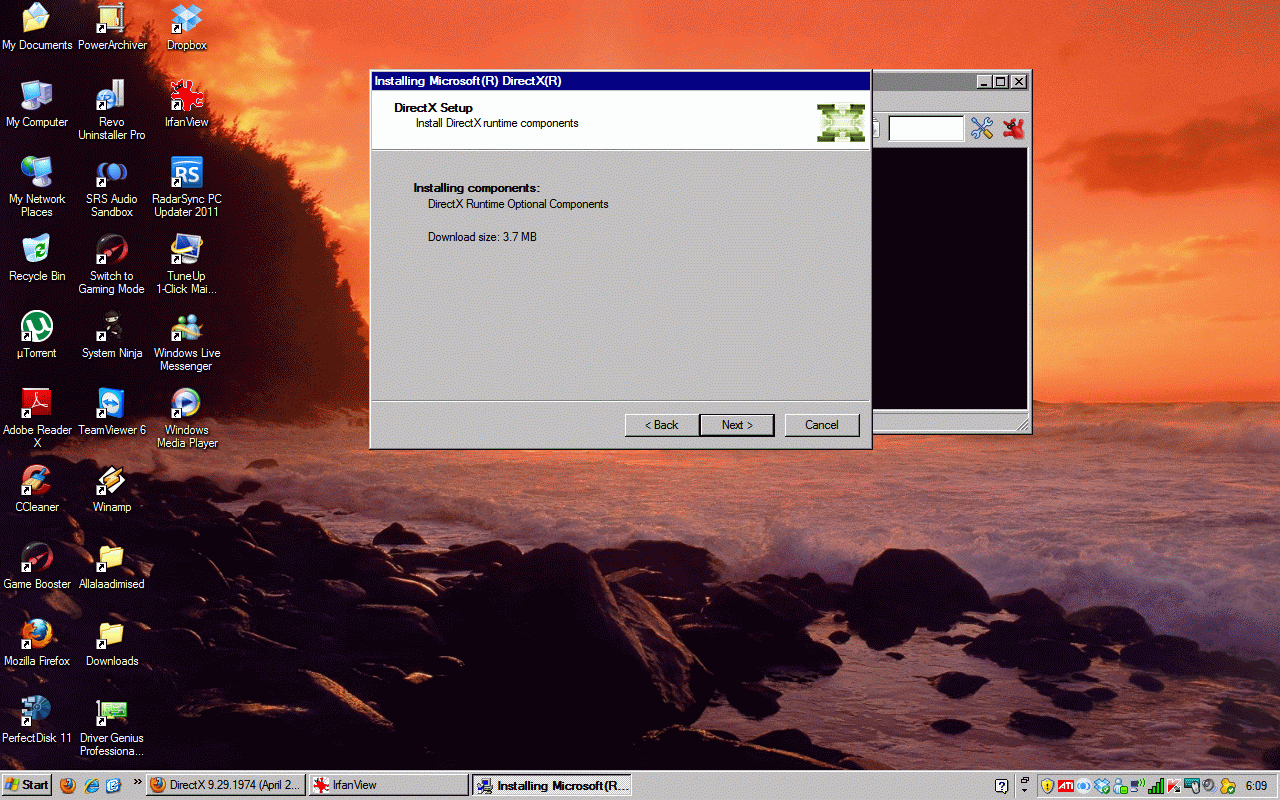
Task: Select TuneUp 1-Click Maintenance shortcut
Action: (186, 264)
